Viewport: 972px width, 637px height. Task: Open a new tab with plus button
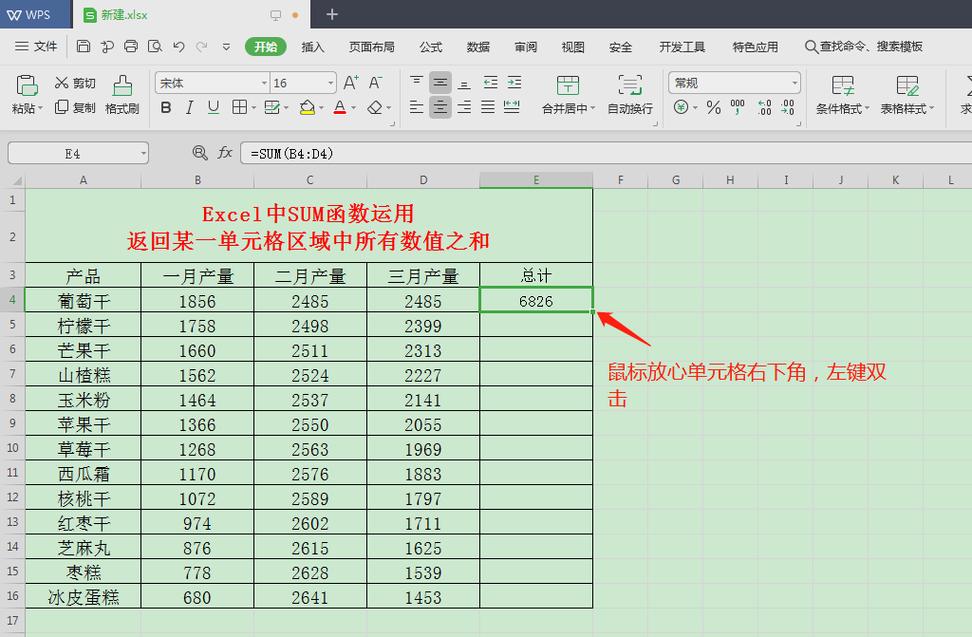(x=332, y=14)
